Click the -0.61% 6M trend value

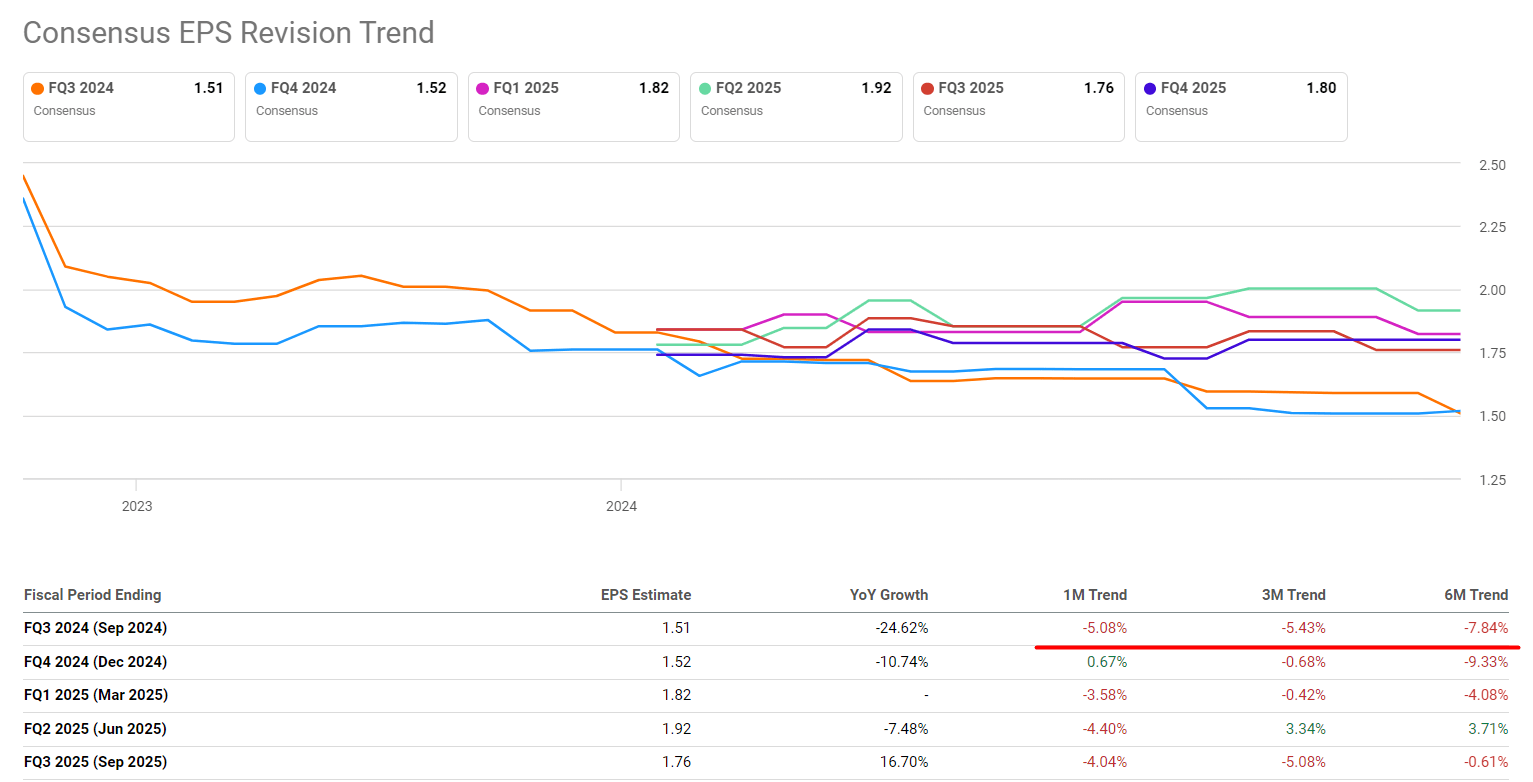tap(1485, 762)
